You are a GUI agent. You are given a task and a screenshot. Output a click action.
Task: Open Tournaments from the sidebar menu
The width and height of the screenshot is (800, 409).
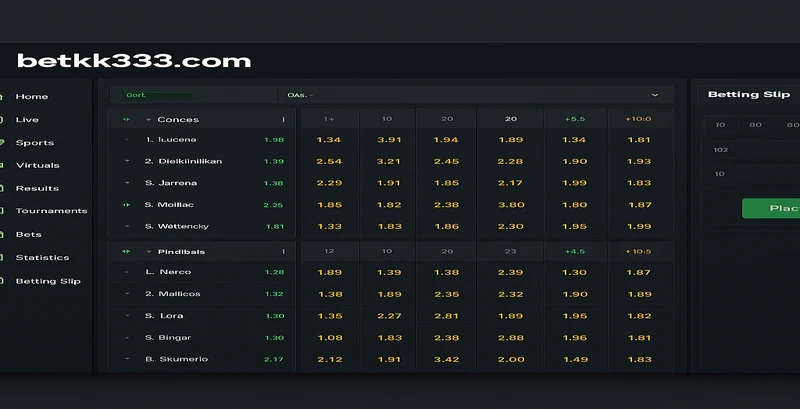point(51,211)
